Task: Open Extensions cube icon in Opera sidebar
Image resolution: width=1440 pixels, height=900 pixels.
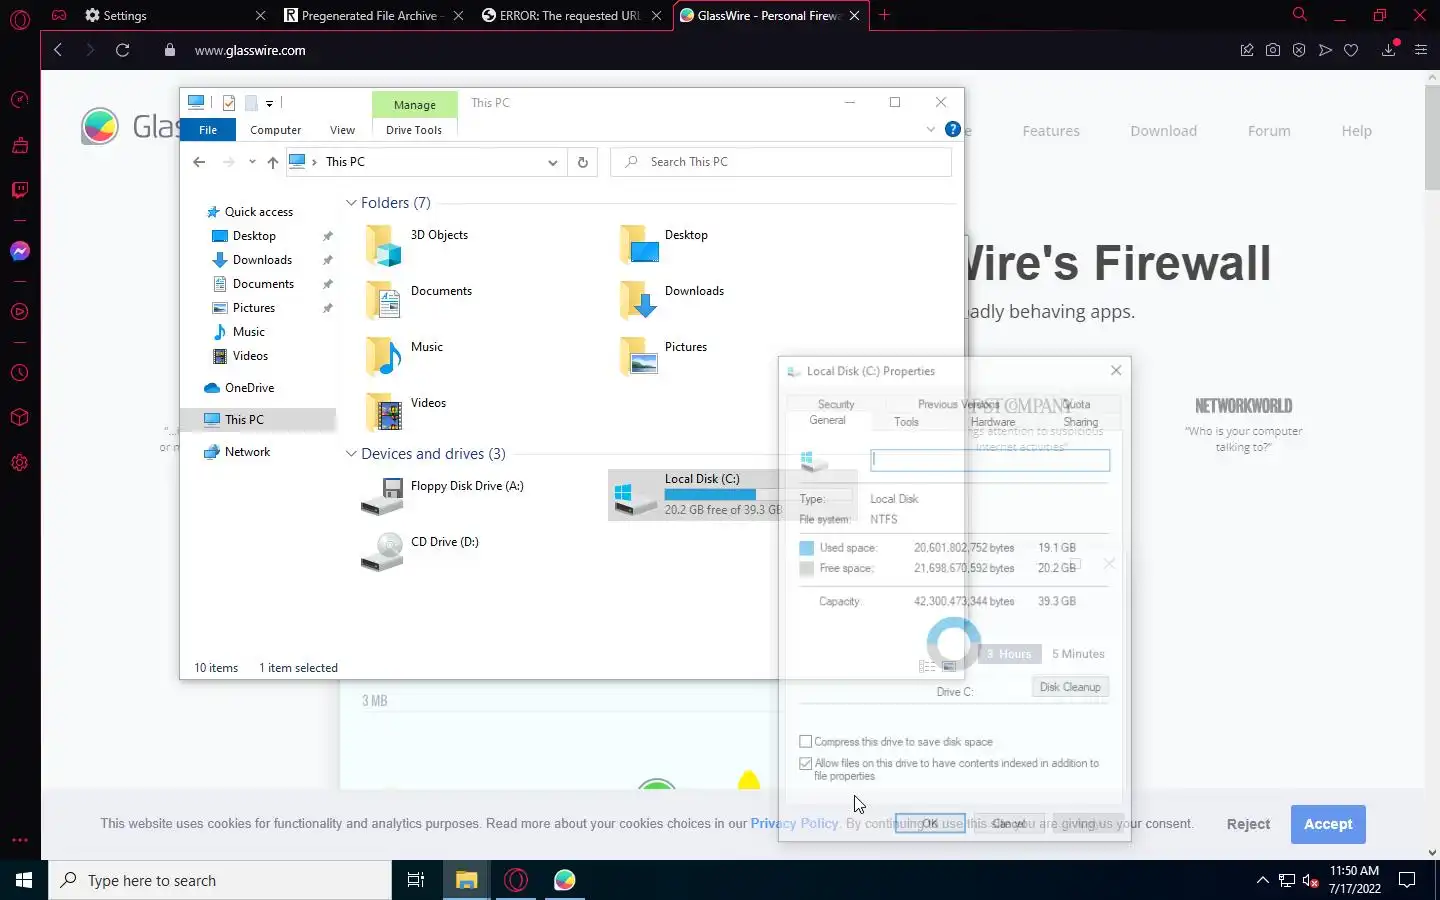Action: 20,418
